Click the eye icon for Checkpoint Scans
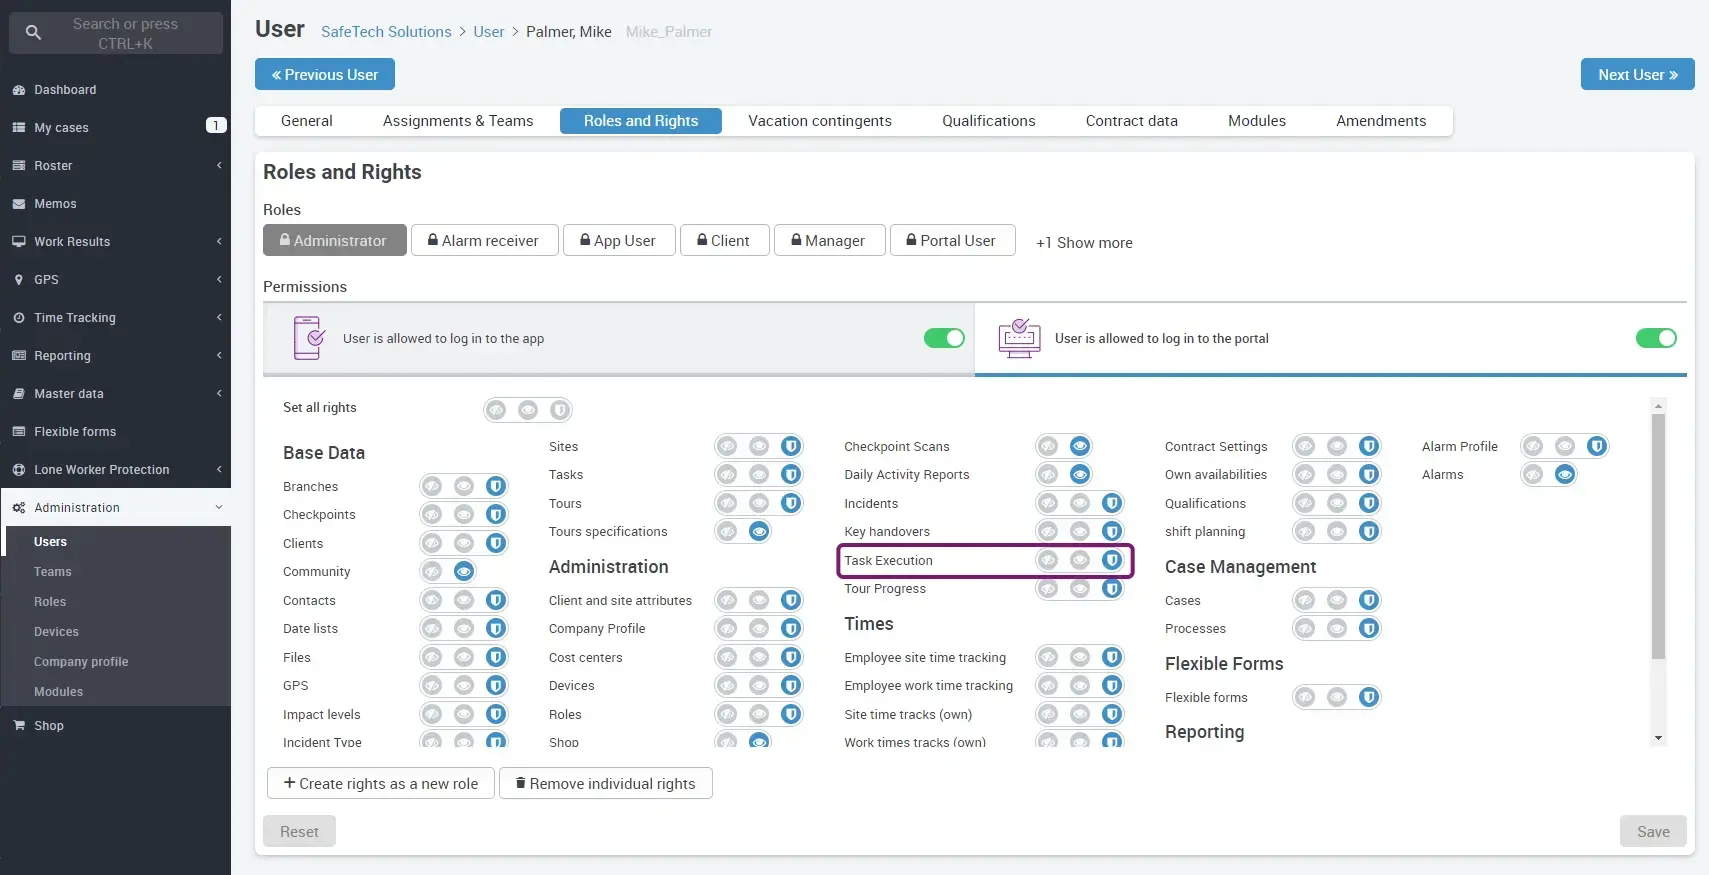This screenshot has height=875, width=1709. click(x=1079, y=447)
